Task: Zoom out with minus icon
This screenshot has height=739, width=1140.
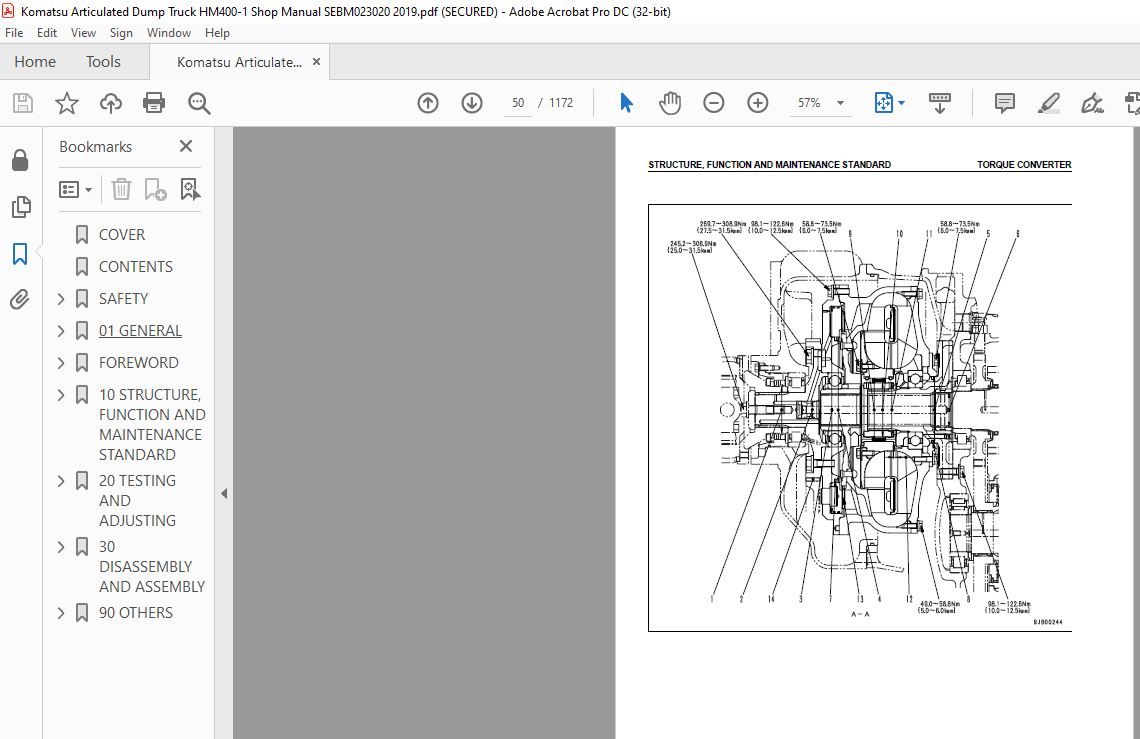Action: (714, 103)
